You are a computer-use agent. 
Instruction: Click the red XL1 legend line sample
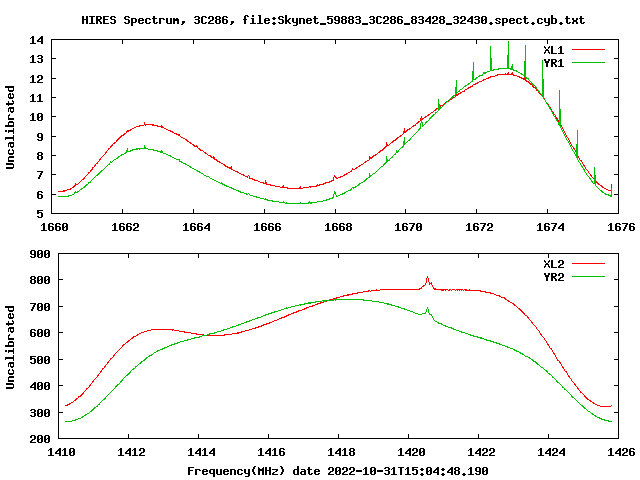coord(588,50)
